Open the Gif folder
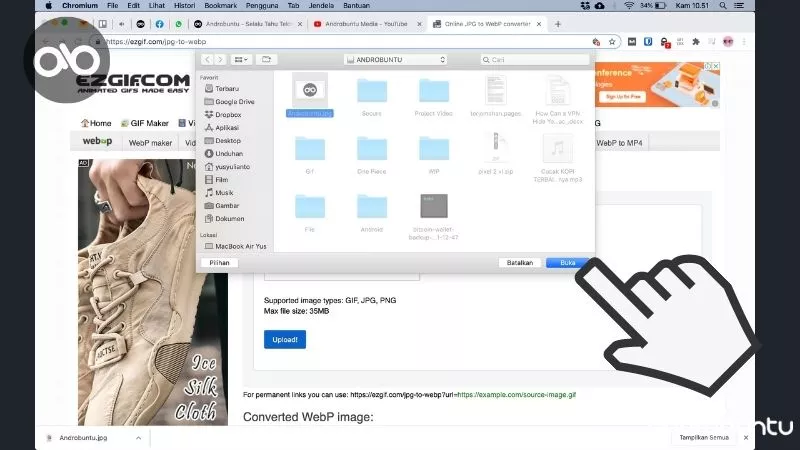The width and height of the screenshot is (800, 450). (x=310, y=148)
